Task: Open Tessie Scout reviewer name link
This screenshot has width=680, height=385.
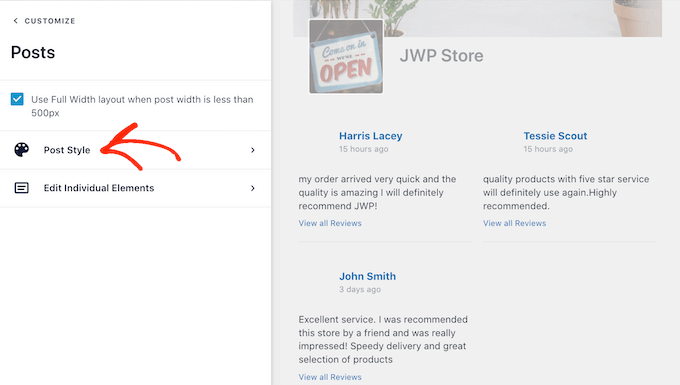Action: point(555,136)
